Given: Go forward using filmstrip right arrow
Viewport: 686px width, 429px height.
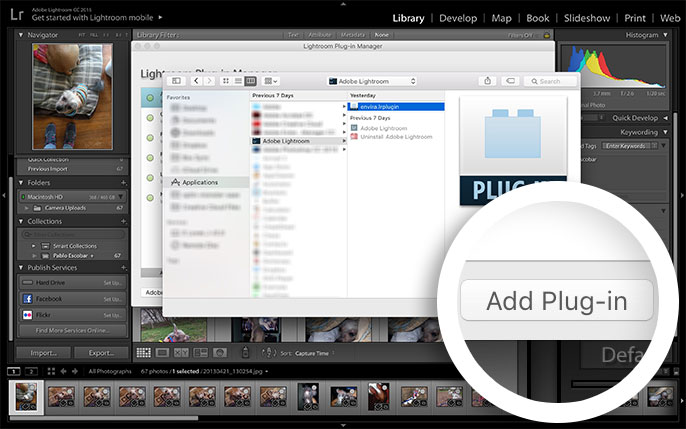Looking at the screenshot, I should point(75,371).
